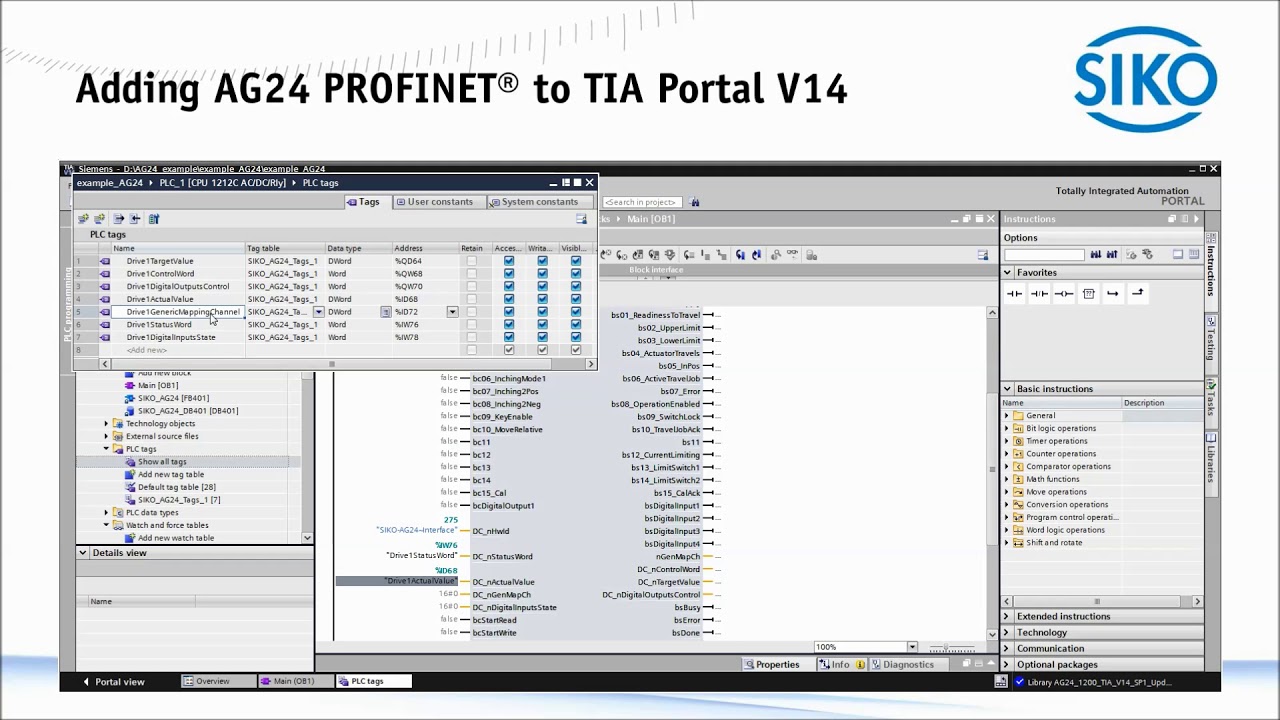Click the first add tag icon in PLC tags toolbar
The width and height of the screenshot is (1280, 720).
pos(83,218)
